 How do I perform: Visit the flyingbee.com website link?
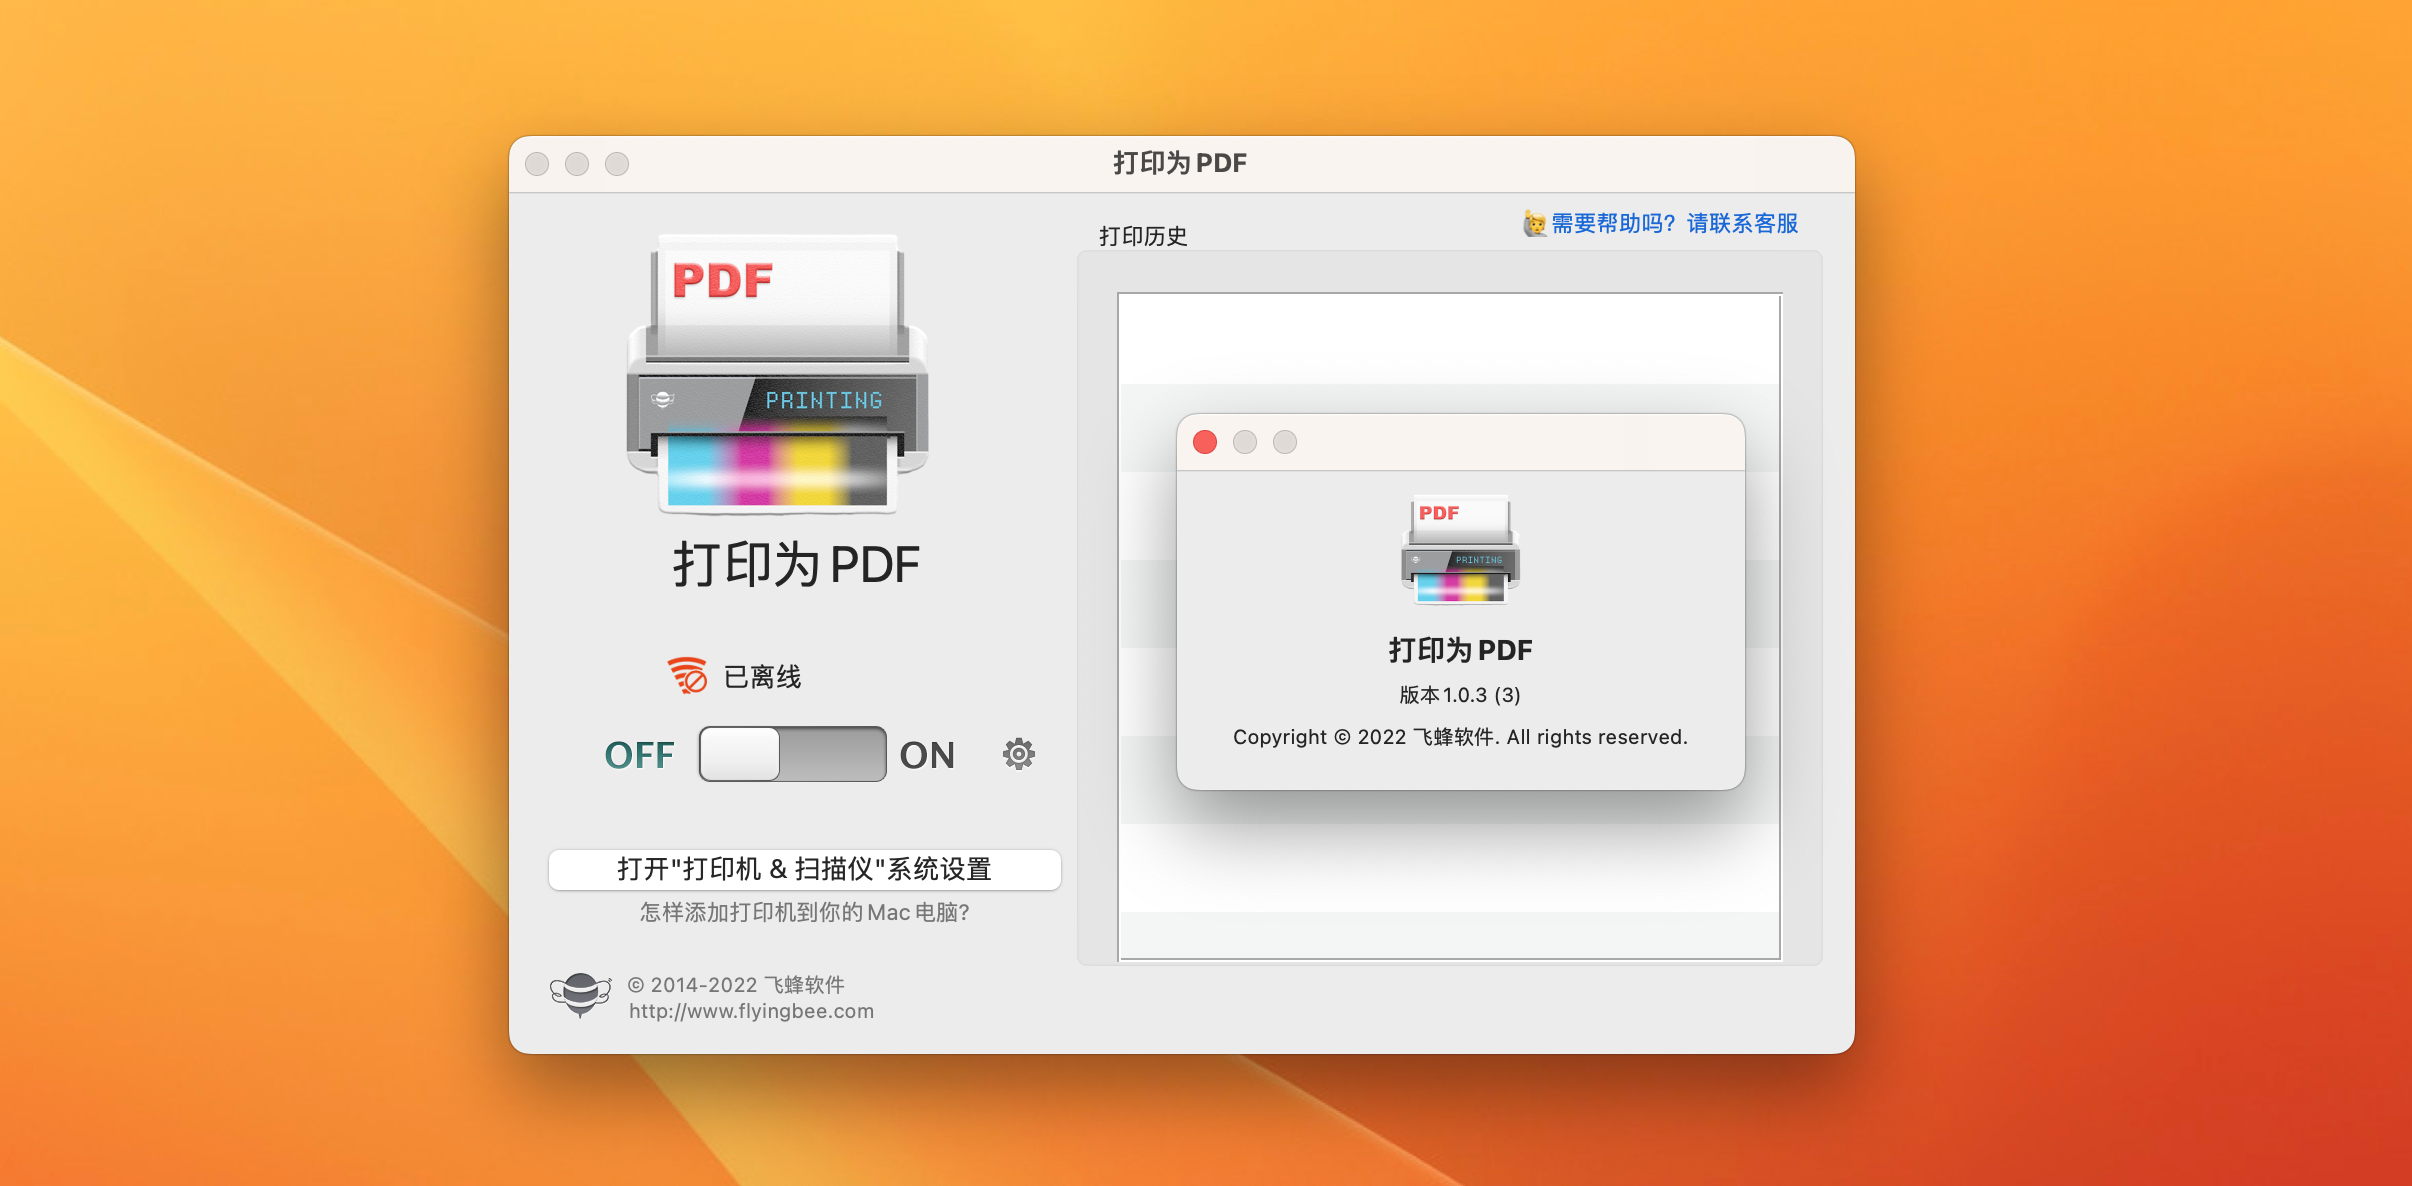pyautogui.click(x=751, y=1011)
